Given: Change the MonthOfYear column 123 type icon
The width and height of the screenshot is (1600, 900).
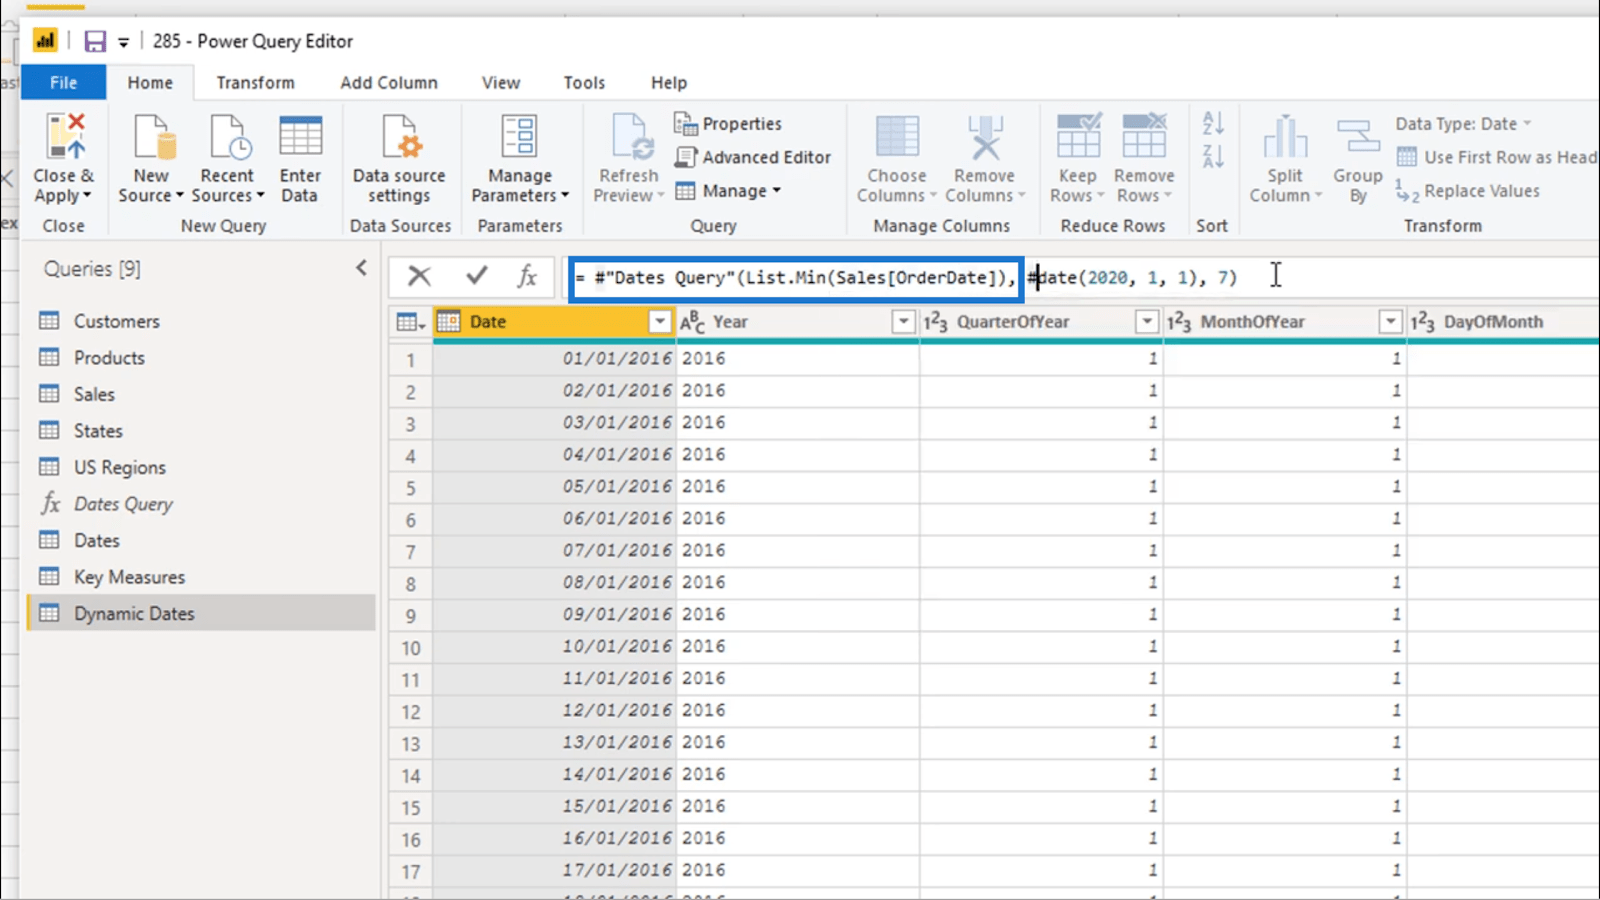Looking at the screenshot, I should (1179, 322).
